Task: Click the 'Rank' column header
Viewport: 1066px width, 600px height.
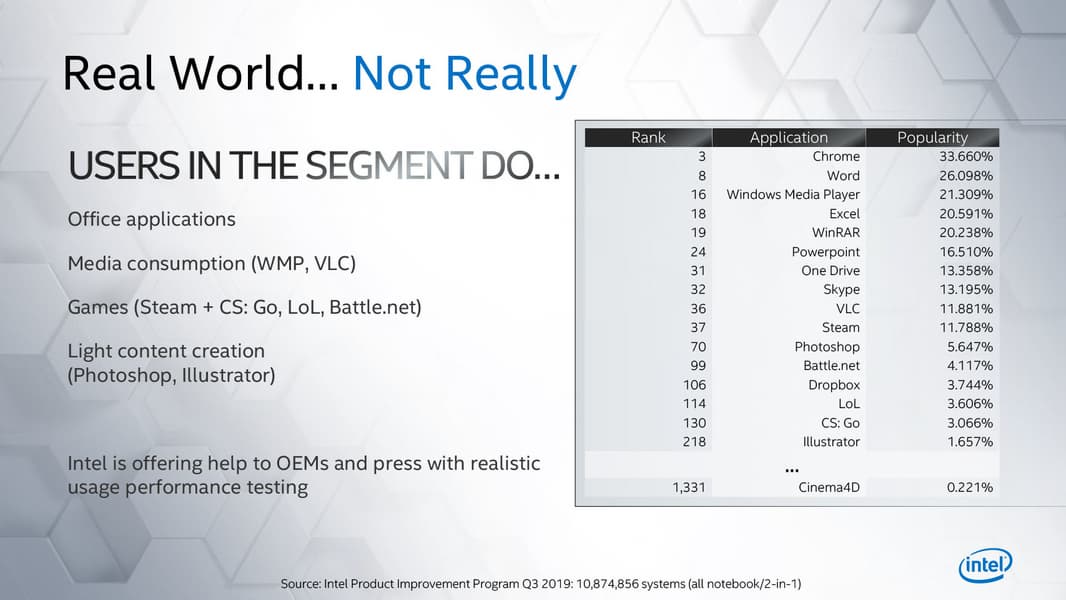Action: [648, 137]
